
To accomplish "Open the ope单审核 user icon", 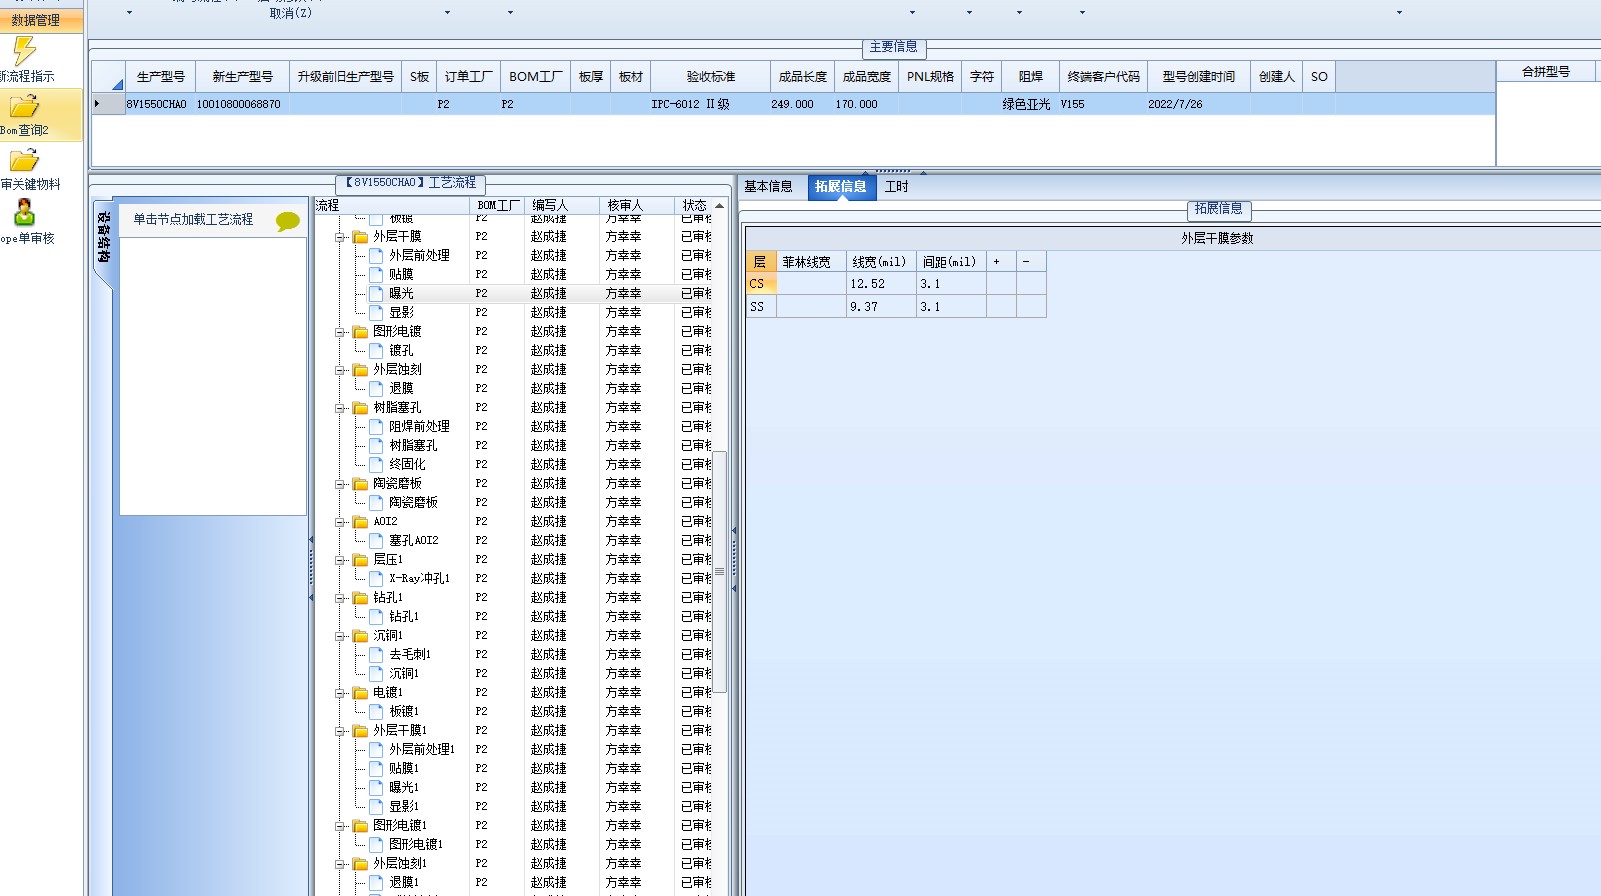I will (x=24, y=212).
